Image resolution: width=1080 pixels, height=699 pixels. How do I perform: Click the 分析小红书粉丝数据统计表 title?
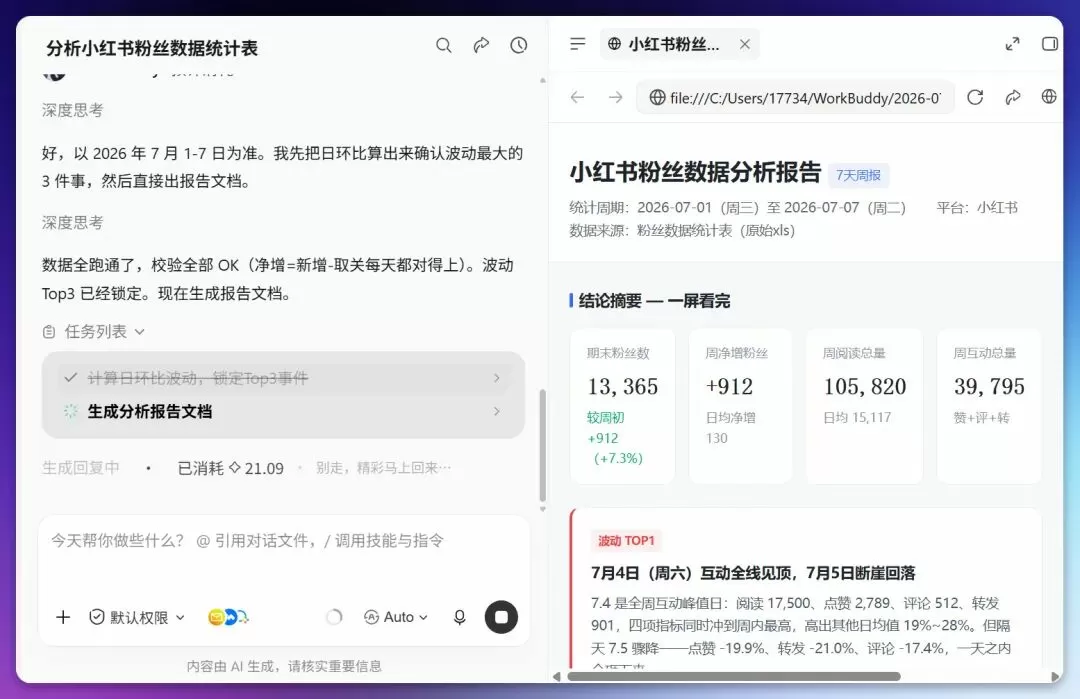tap(152, 48)
